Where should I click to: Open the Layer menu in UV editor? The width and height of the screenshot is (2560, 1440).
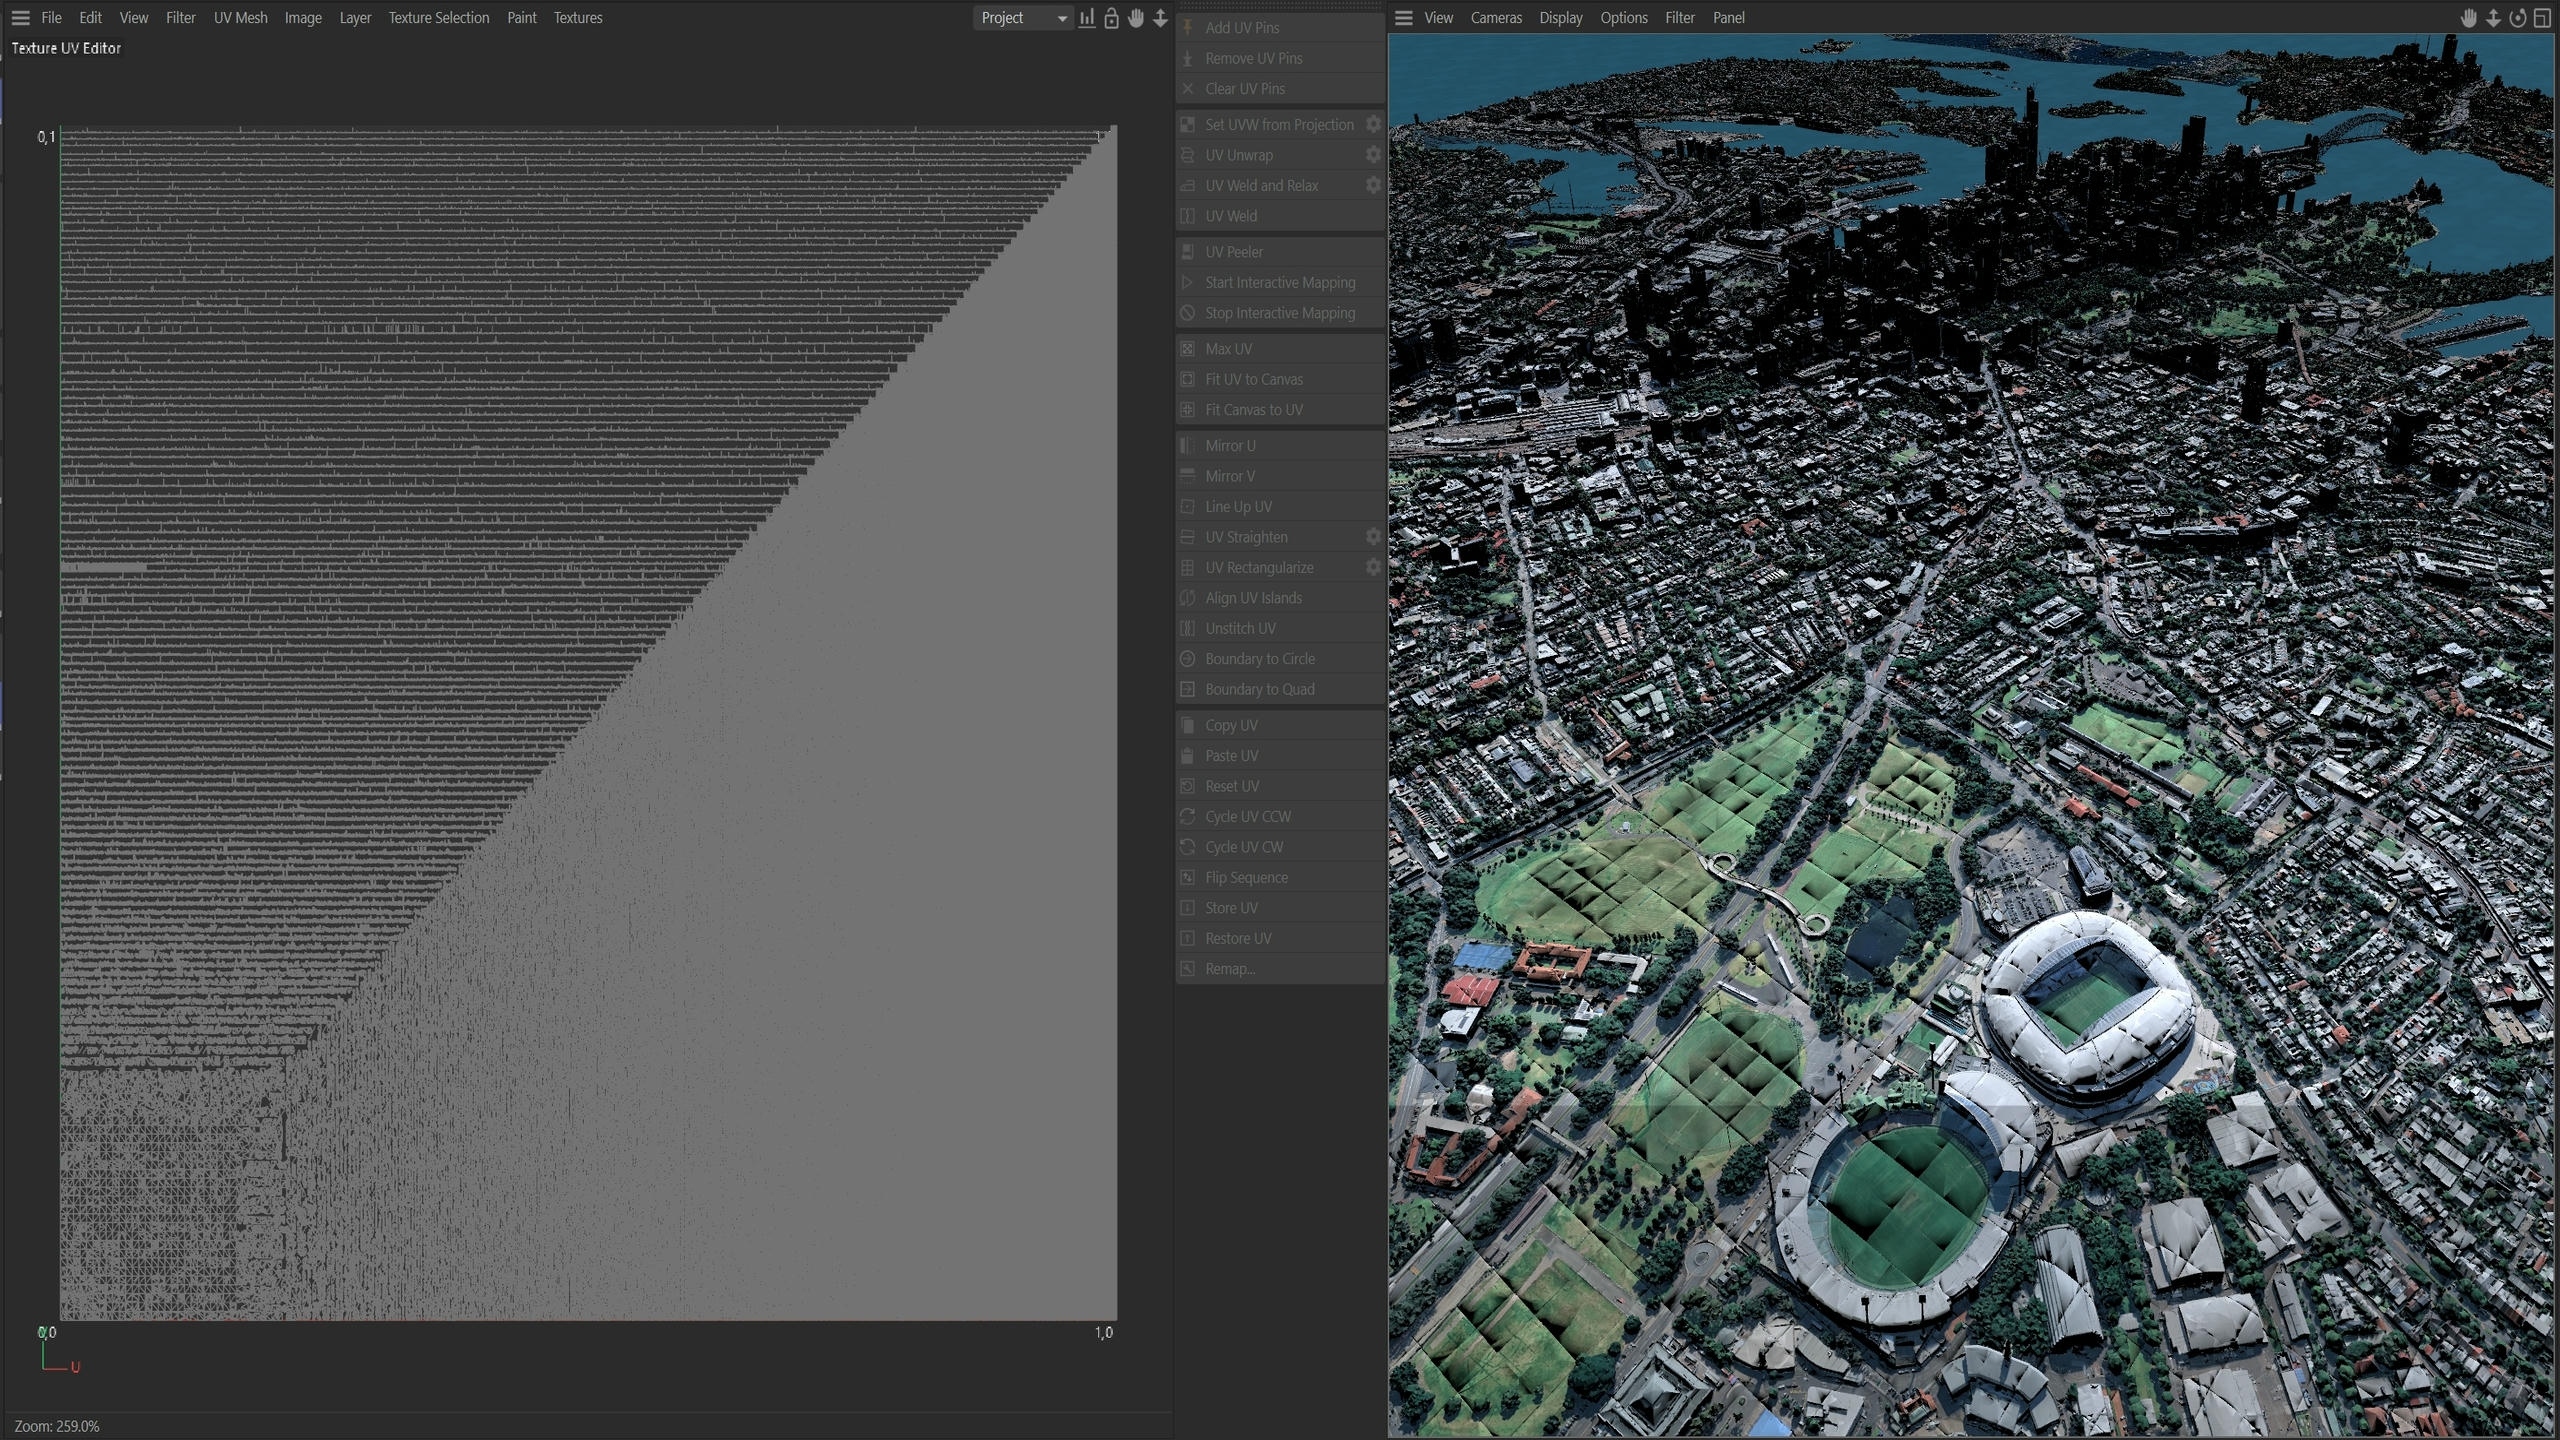355,18
